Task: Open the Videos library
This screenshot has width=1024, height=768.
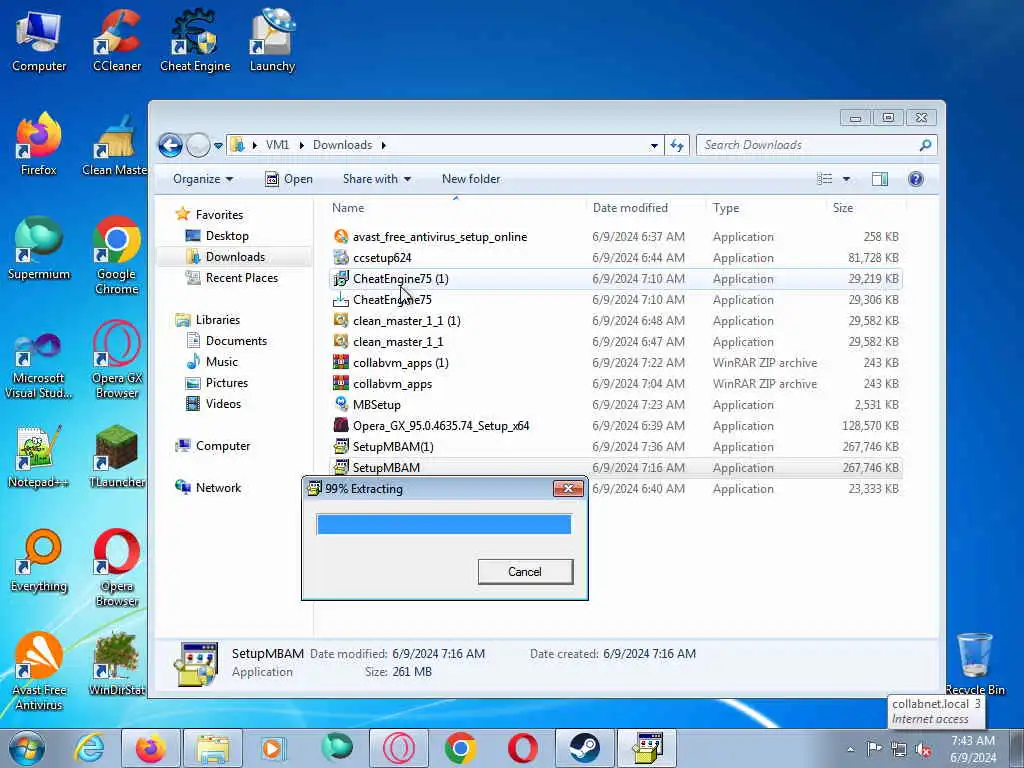Action: tap(223, 404)
